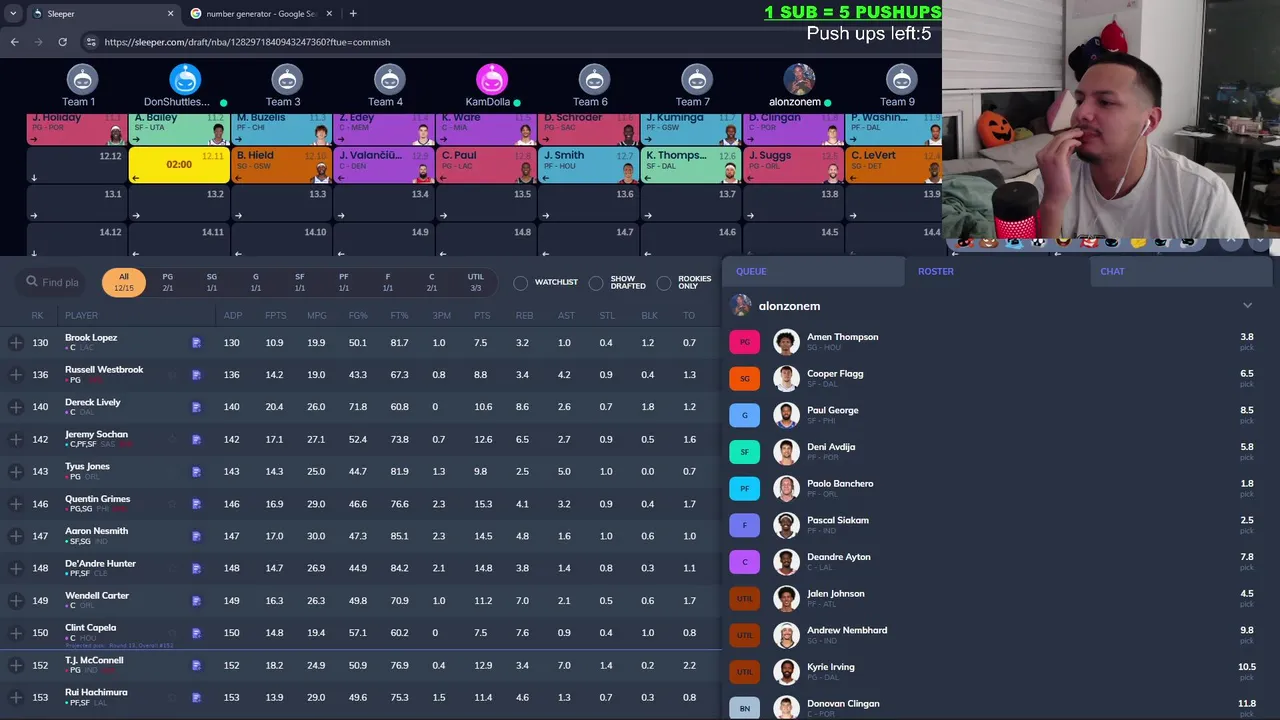
Task: Sort player list by ADP column
Action: (232, 315)
